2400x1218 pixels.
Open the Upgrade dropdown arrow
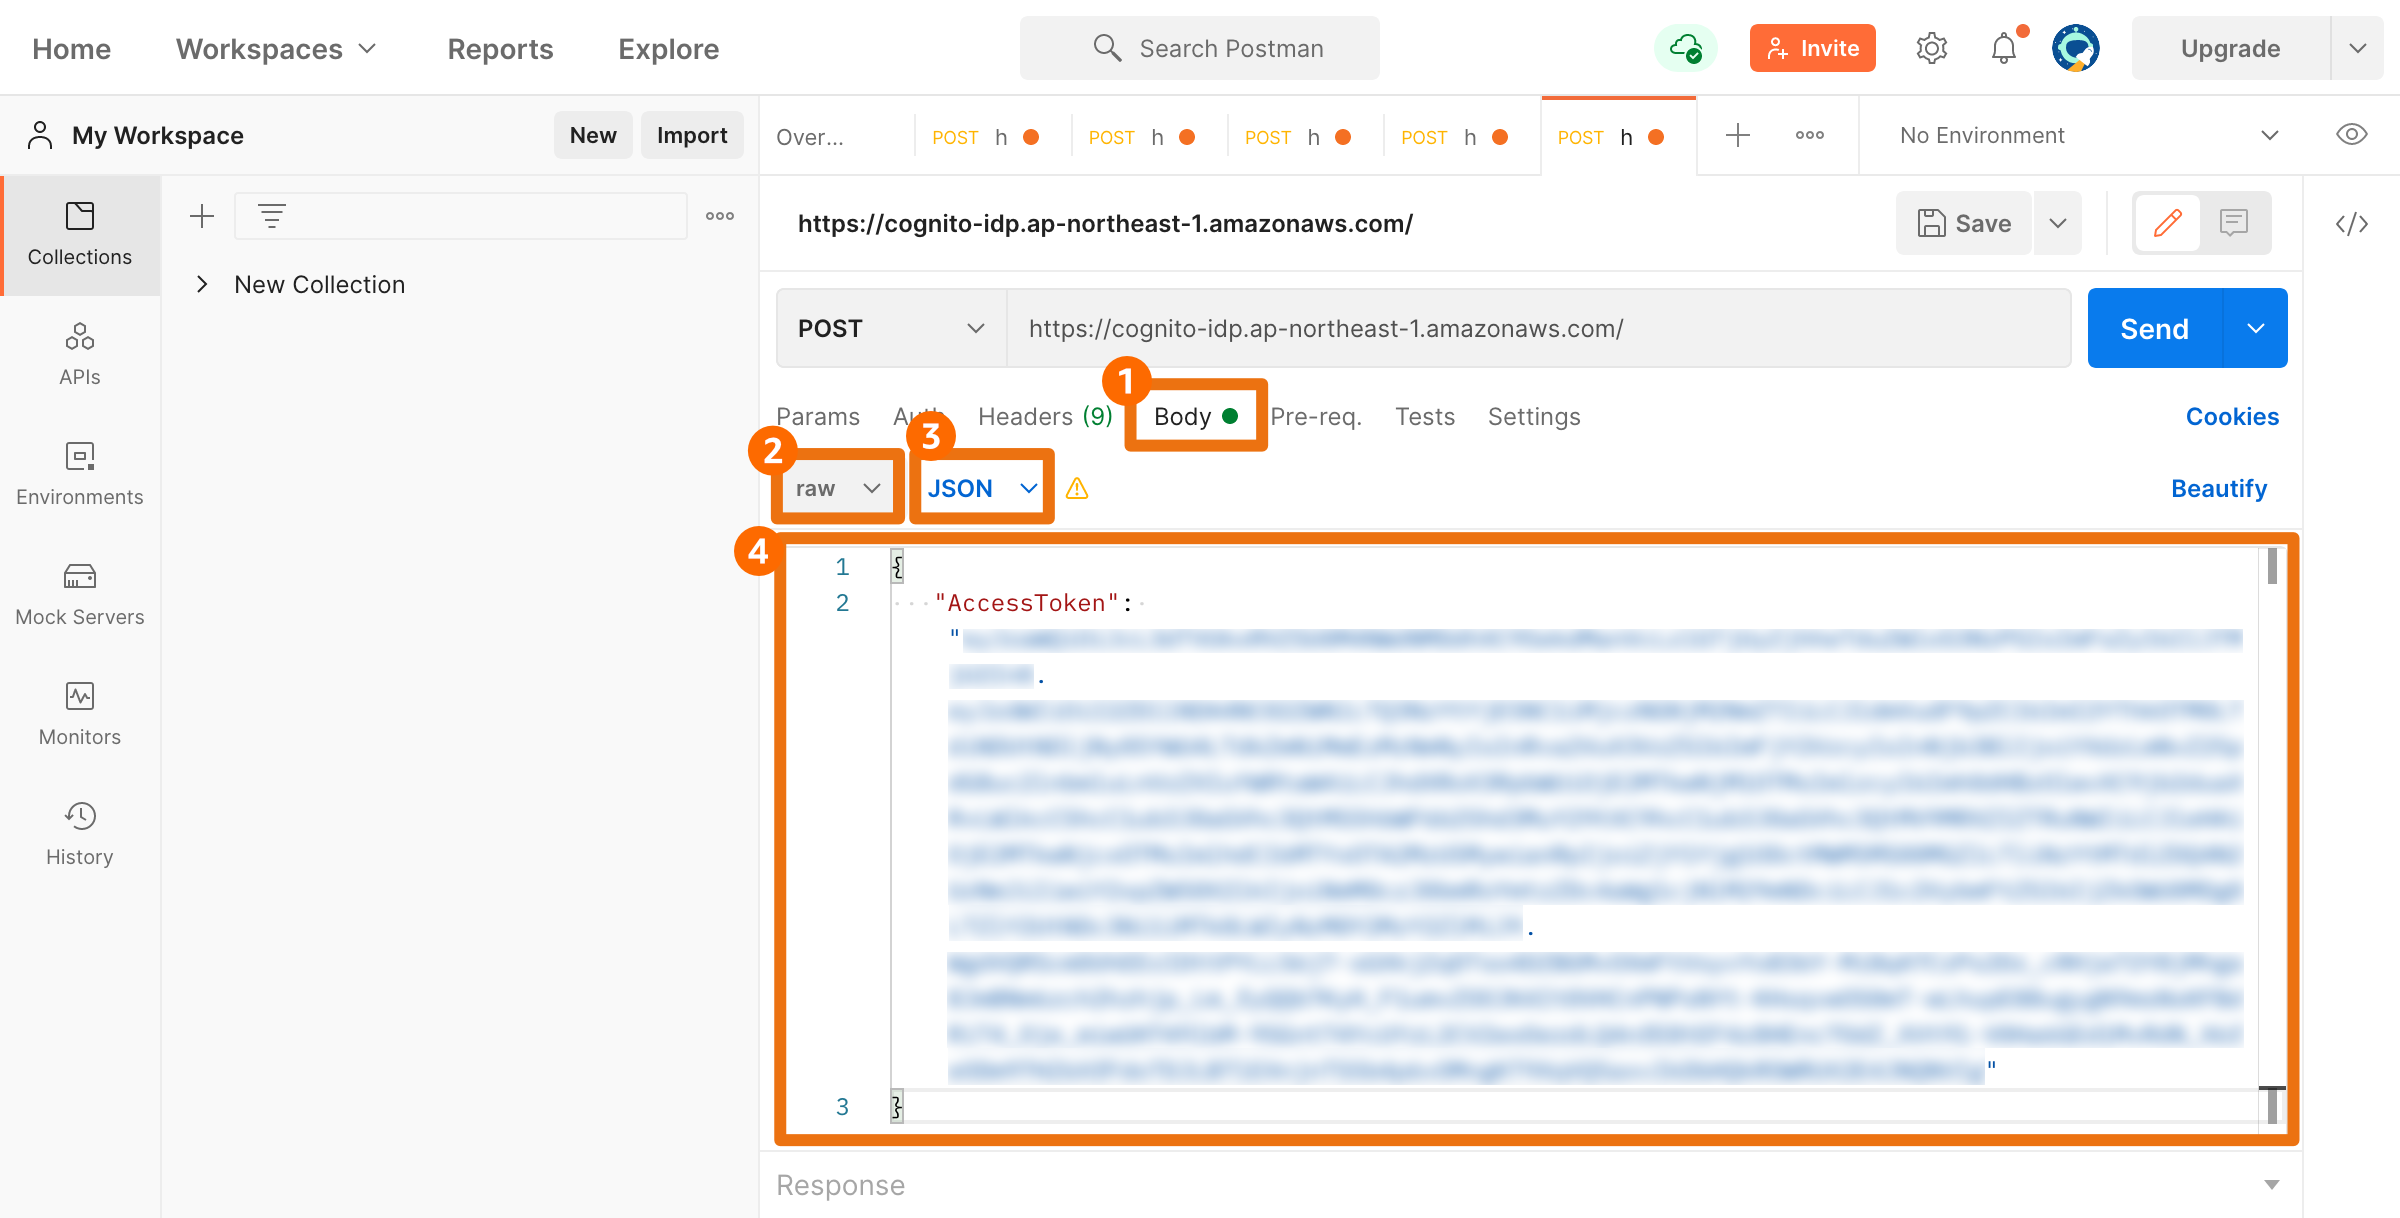(x=2358, y=48)
